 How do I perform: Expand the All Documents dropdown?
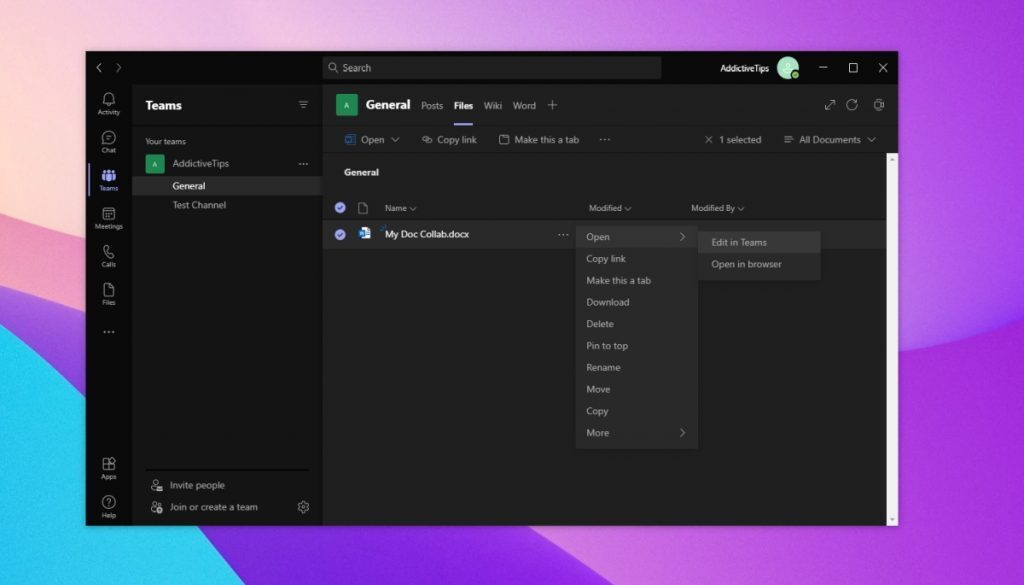click(x=829, y=139)
